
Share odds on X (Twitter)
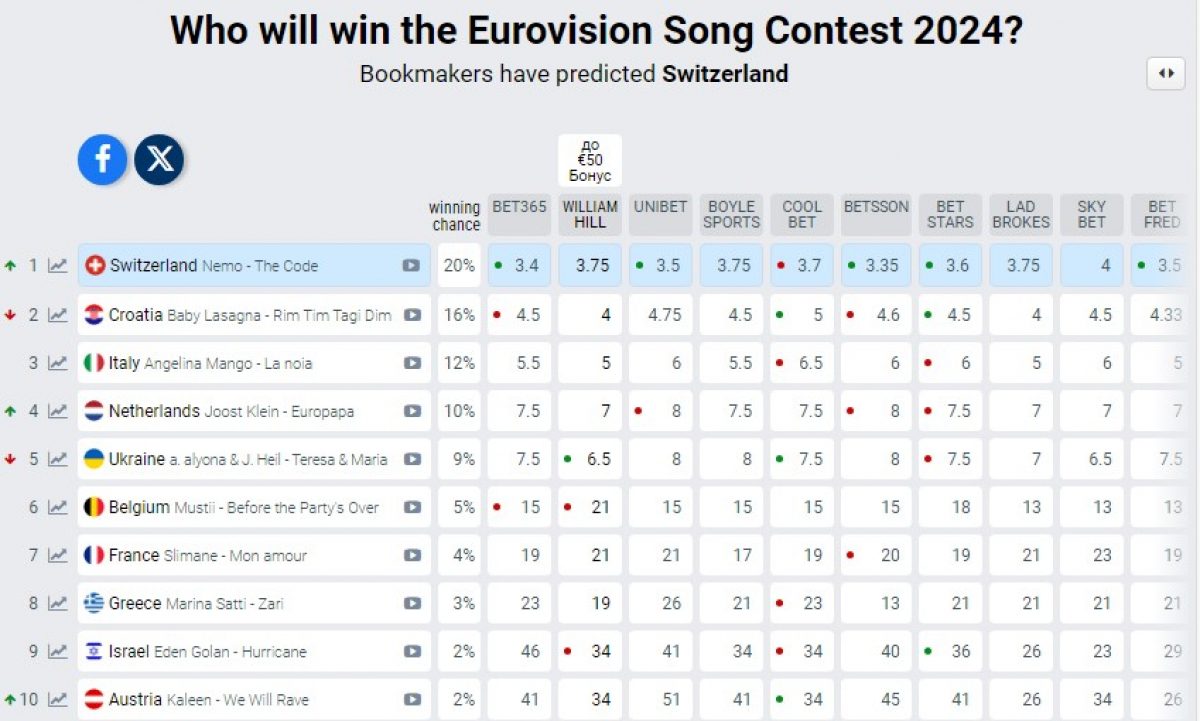(x=159, y=160)
